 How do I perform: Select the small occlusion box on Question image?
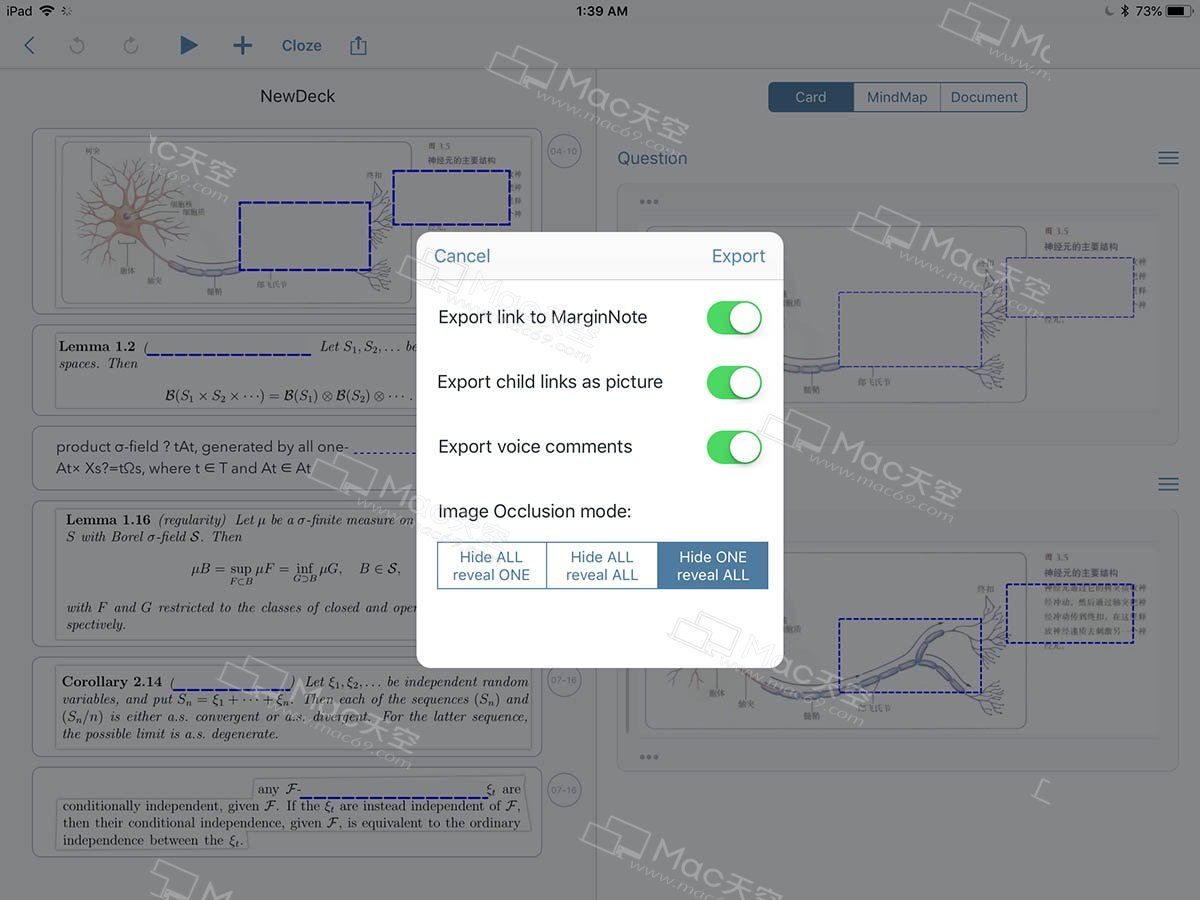pyautogui.click(x=1069, y=287)
